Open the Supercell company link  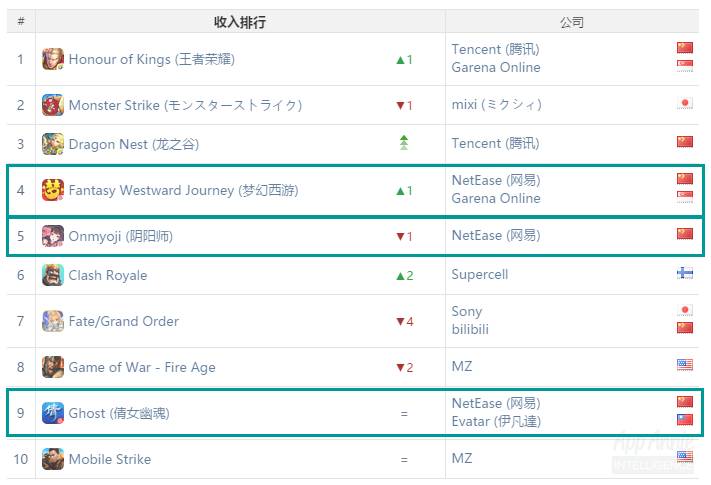pyautogui.click(x=480, y=275)
